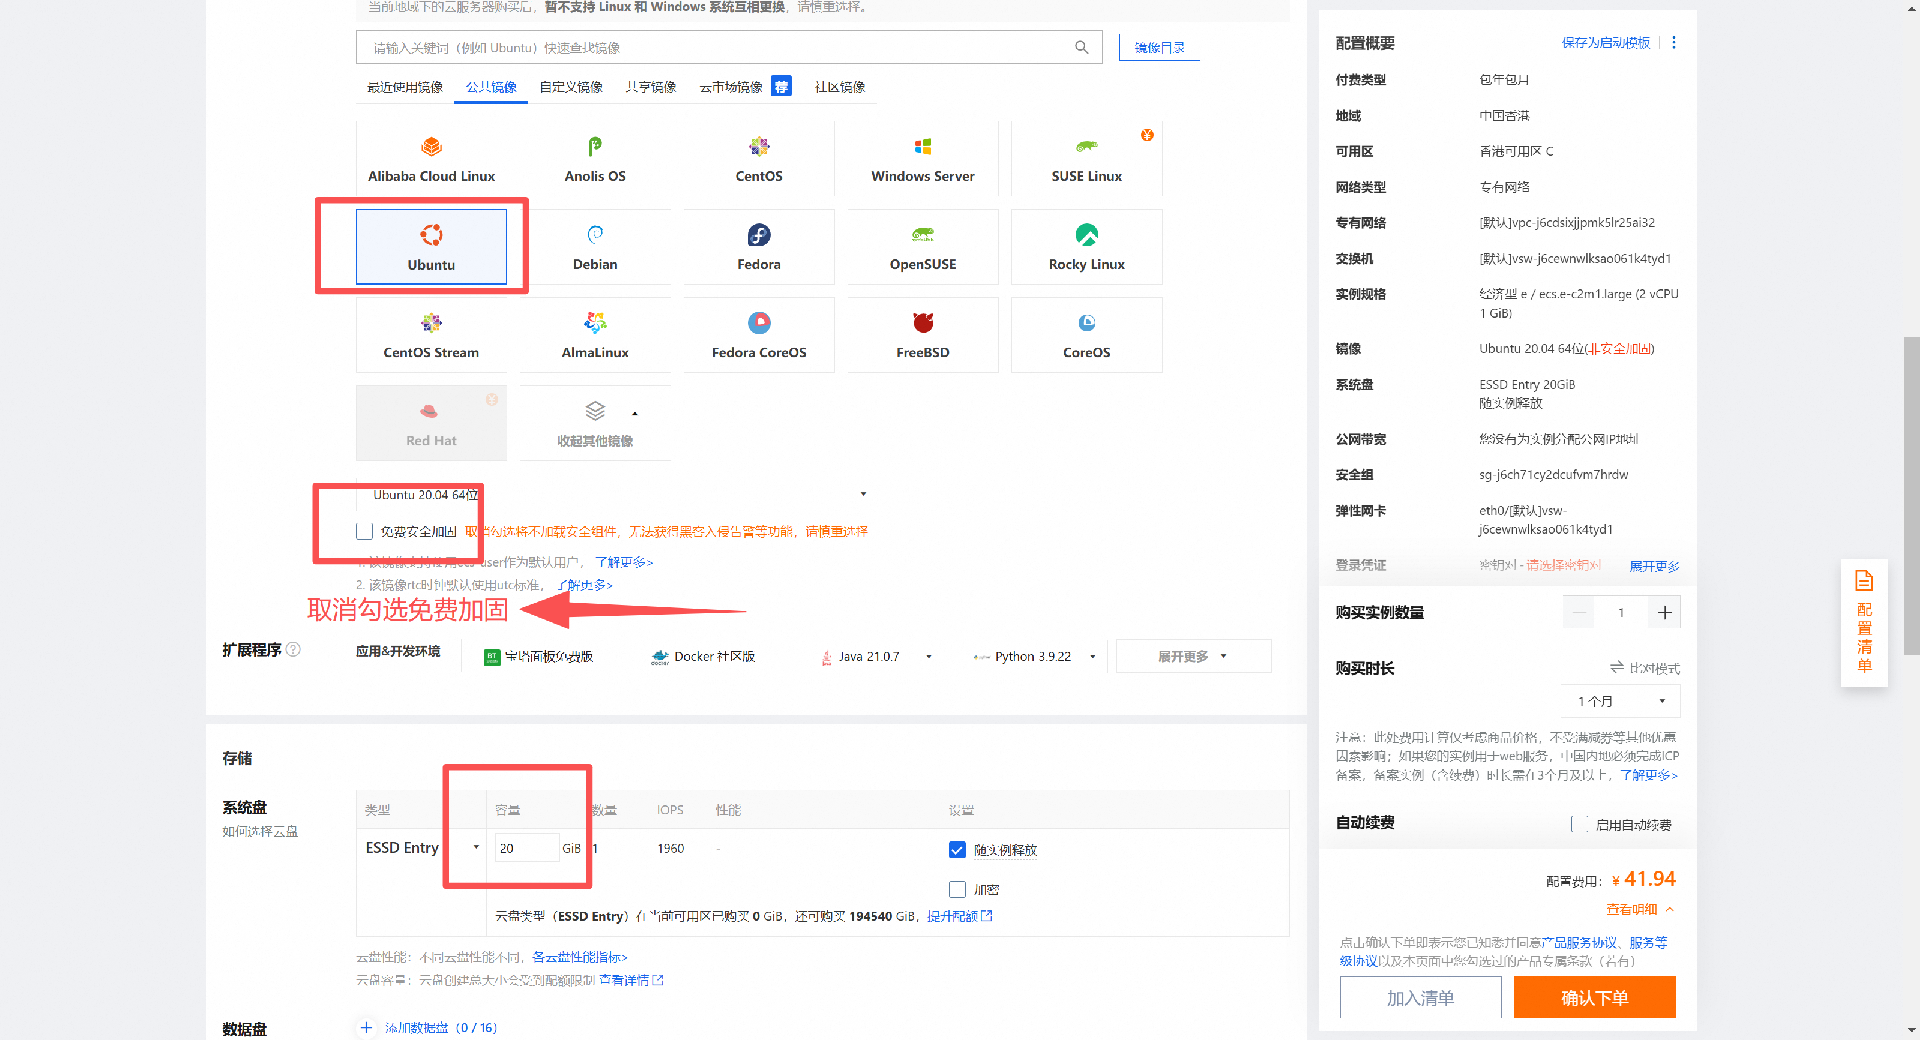The height and width of the screenshot is (1040, 1920).
Task: Select the Windows Server image icon
Action: pyautogui.click(x=922, y=148)
